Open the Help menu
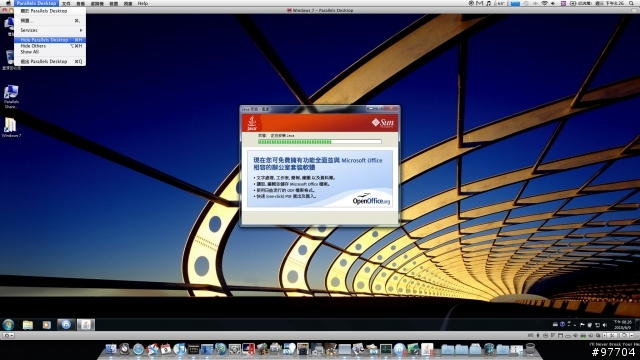This screenshot has width=640, height=360. coord(142,3)
